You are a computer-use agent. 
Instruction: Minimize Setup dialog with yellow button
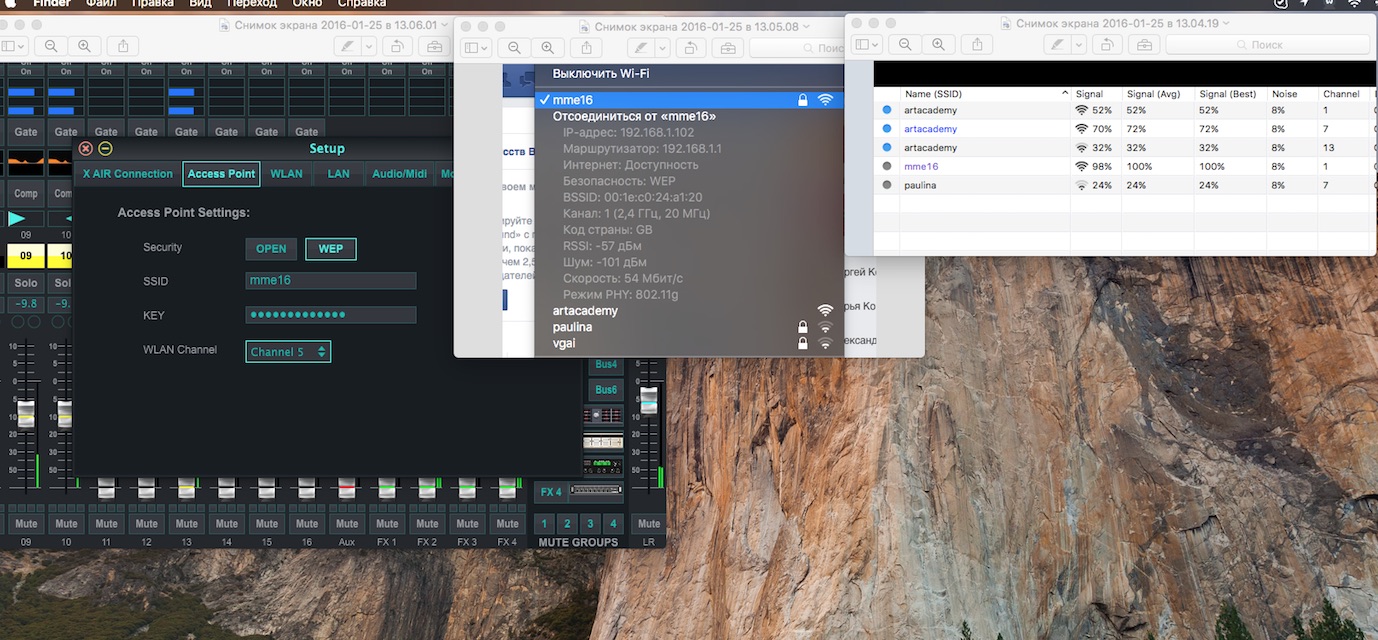coord(105,148)
